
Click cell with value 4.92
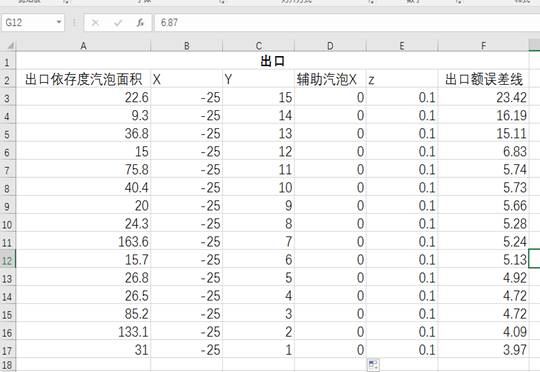[x=484, y=278]
